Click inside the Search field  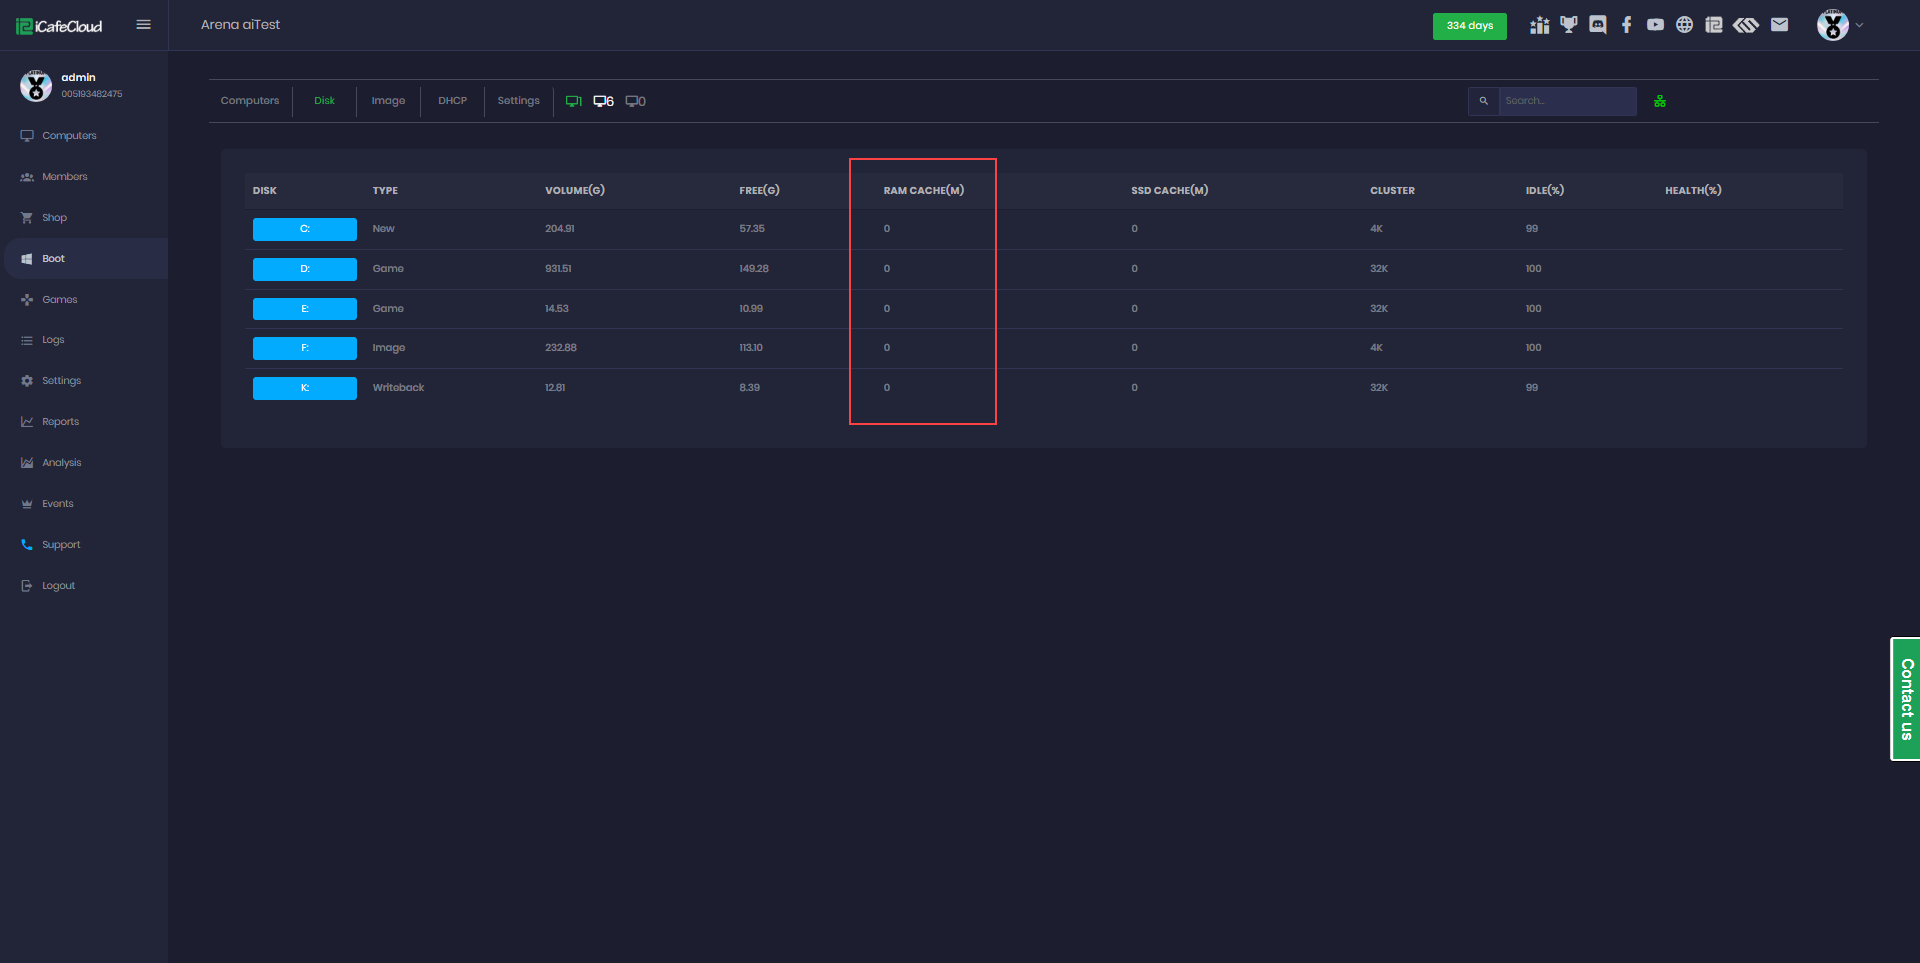click(x=1566, y=100)
